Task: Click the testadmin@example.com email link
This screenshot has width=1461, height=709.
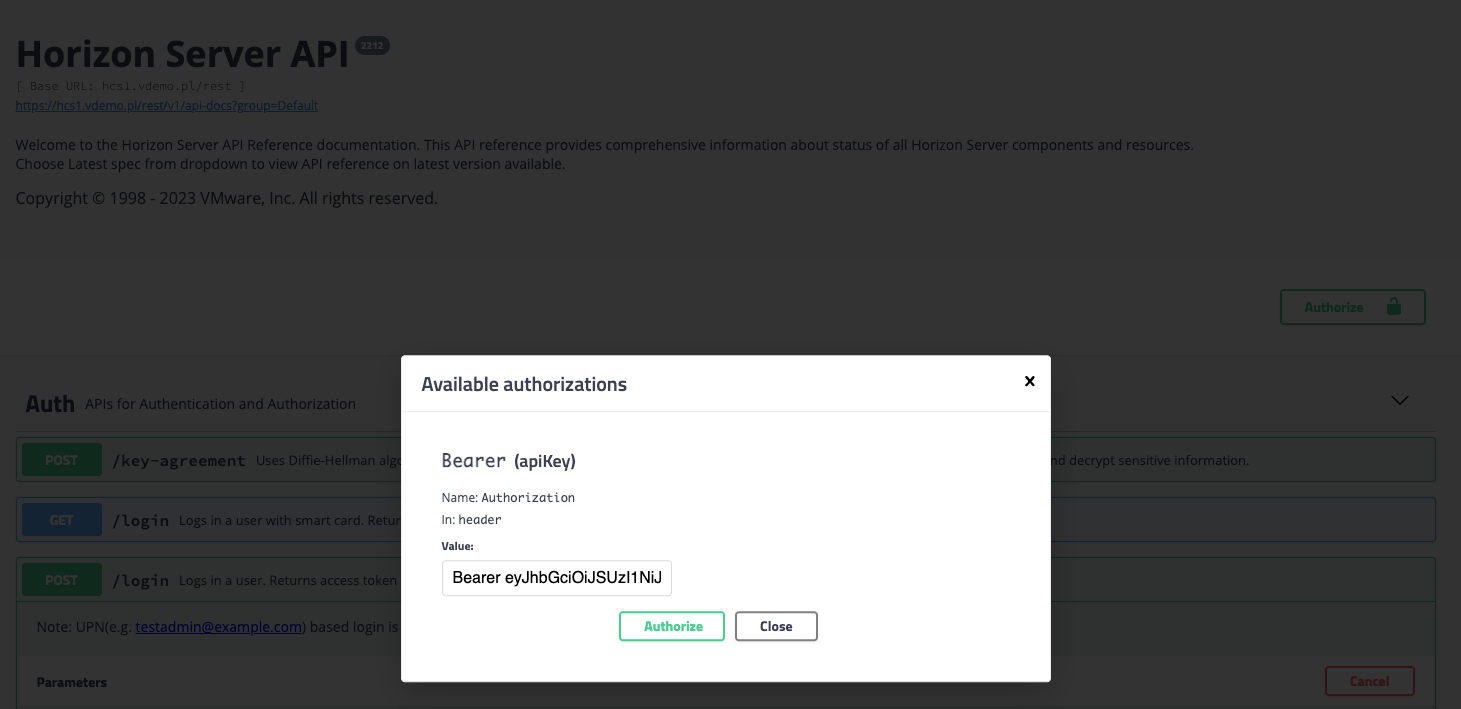Action: [x=219, y=626]
